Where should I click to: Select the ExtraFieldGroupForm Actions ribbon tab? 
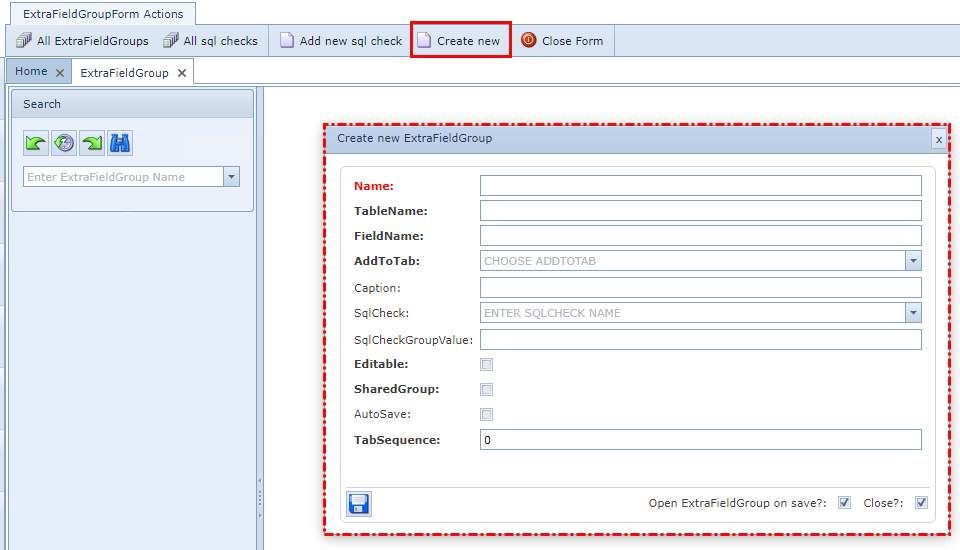[103, 14]
